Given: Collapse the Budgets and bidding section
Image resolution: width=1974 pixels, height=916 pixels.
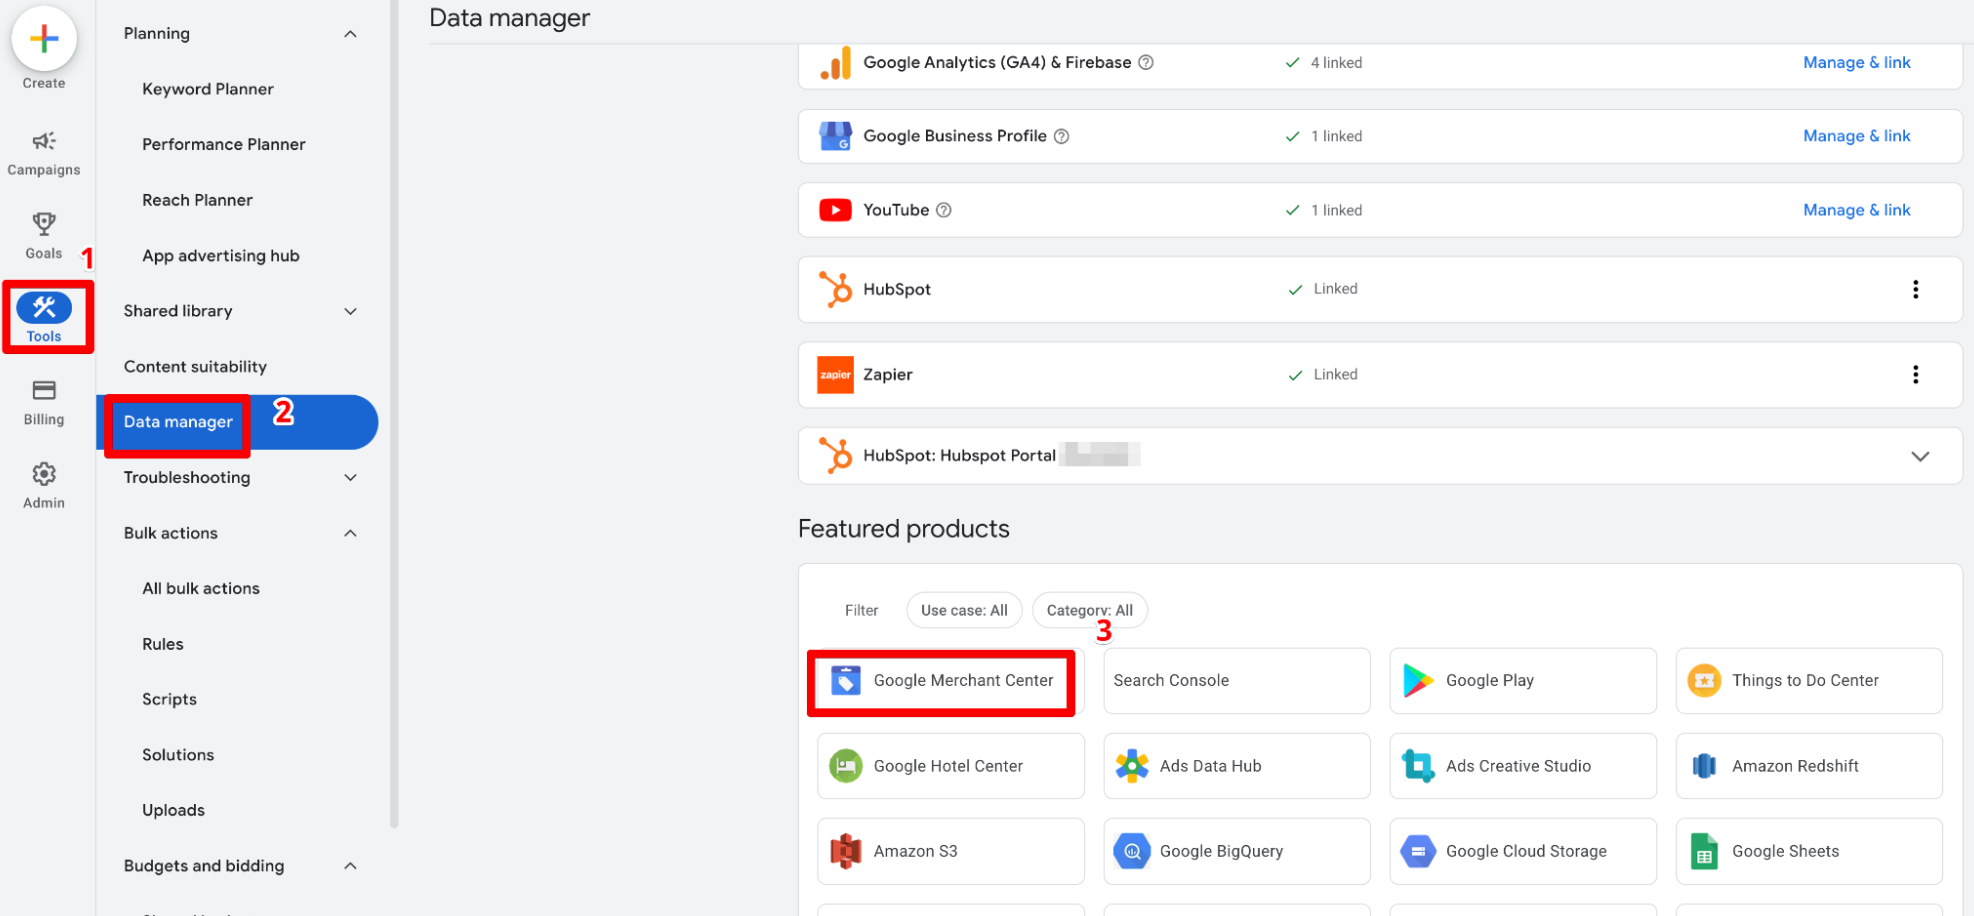Looking at the screenshot, I should point(350,866).
